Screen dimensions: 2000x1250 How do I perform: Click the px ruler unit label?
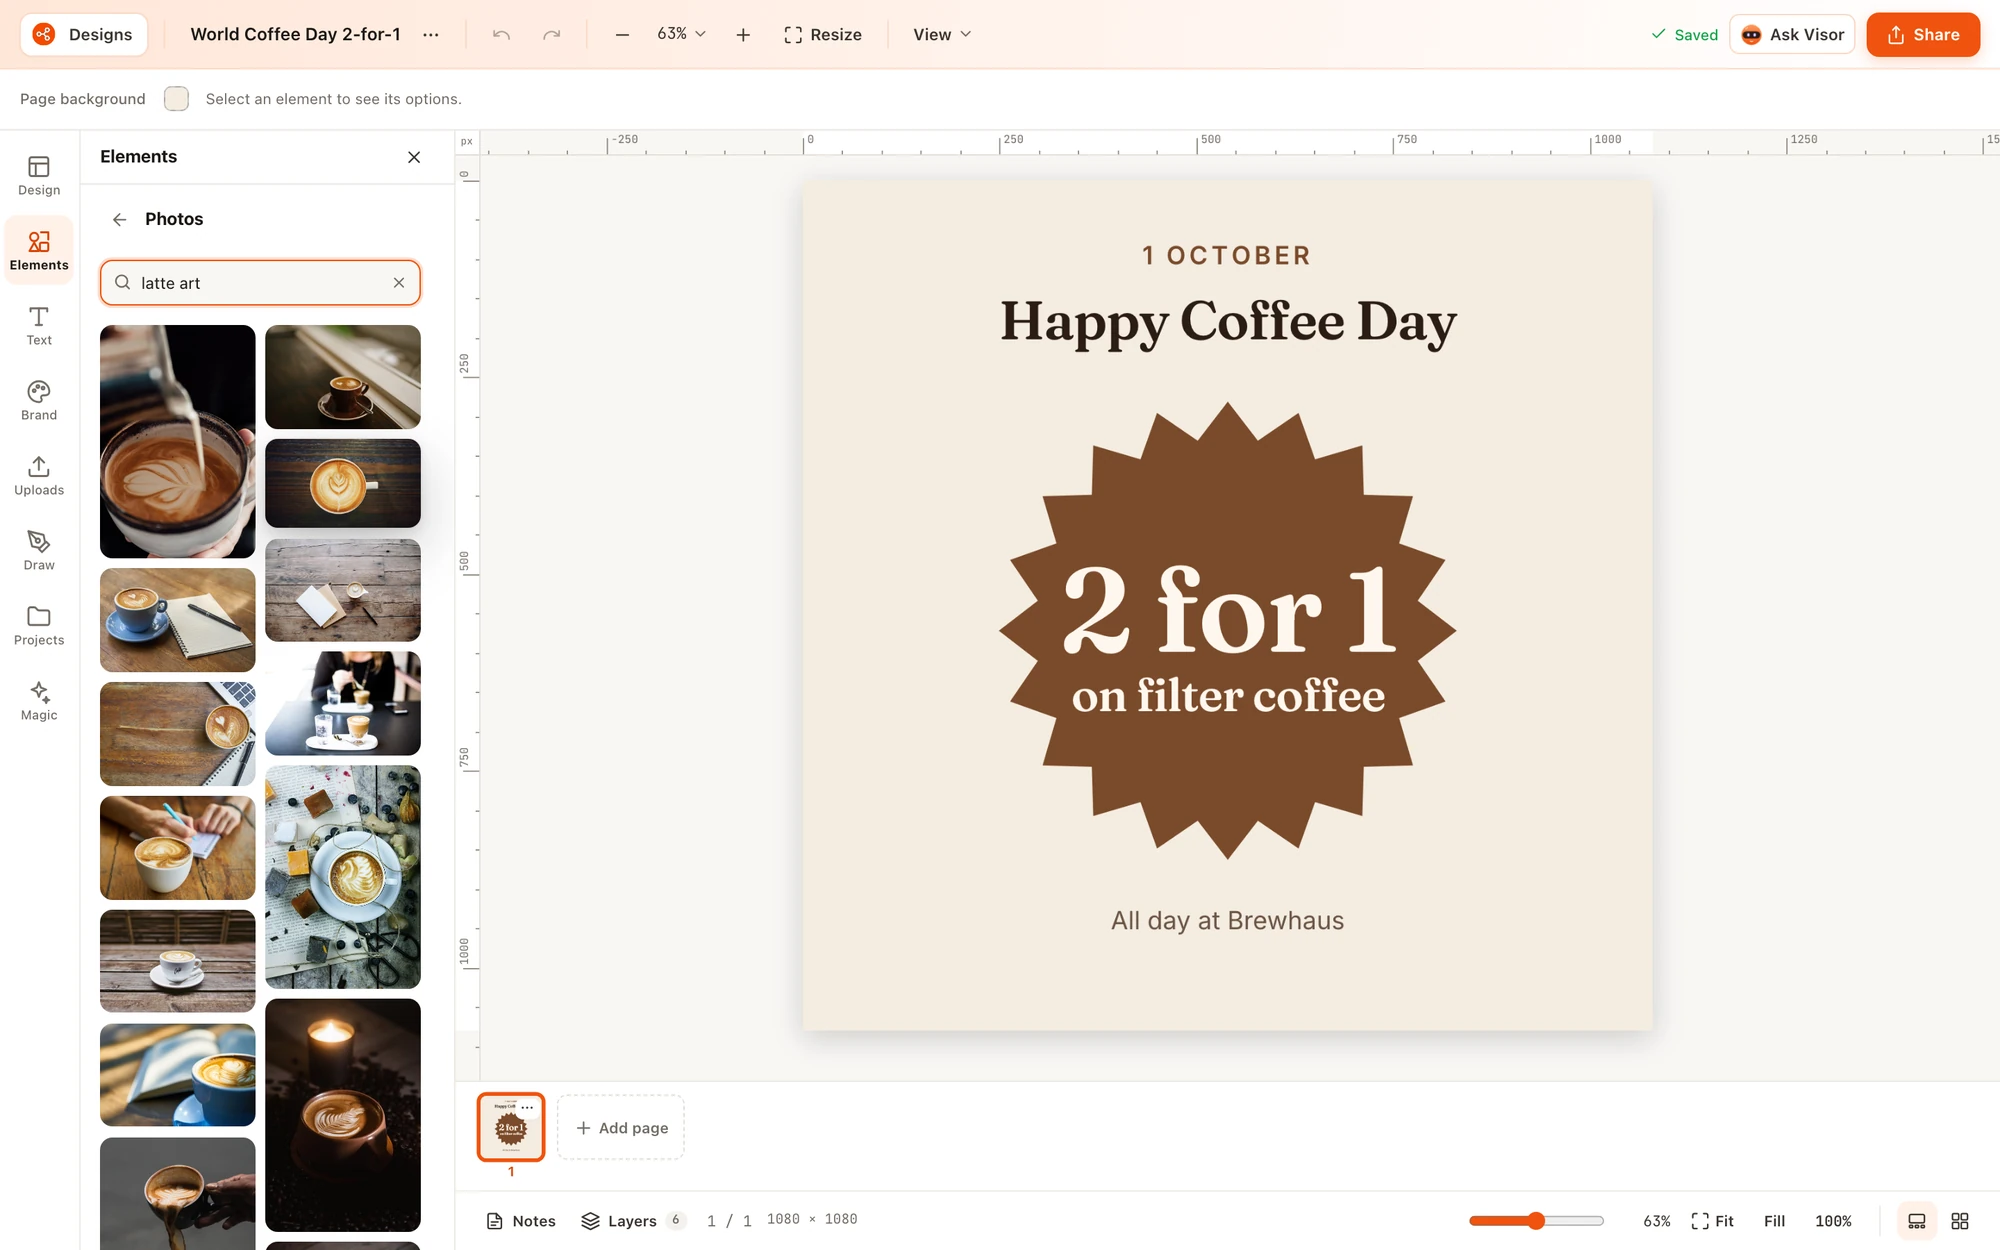(467, 142)
